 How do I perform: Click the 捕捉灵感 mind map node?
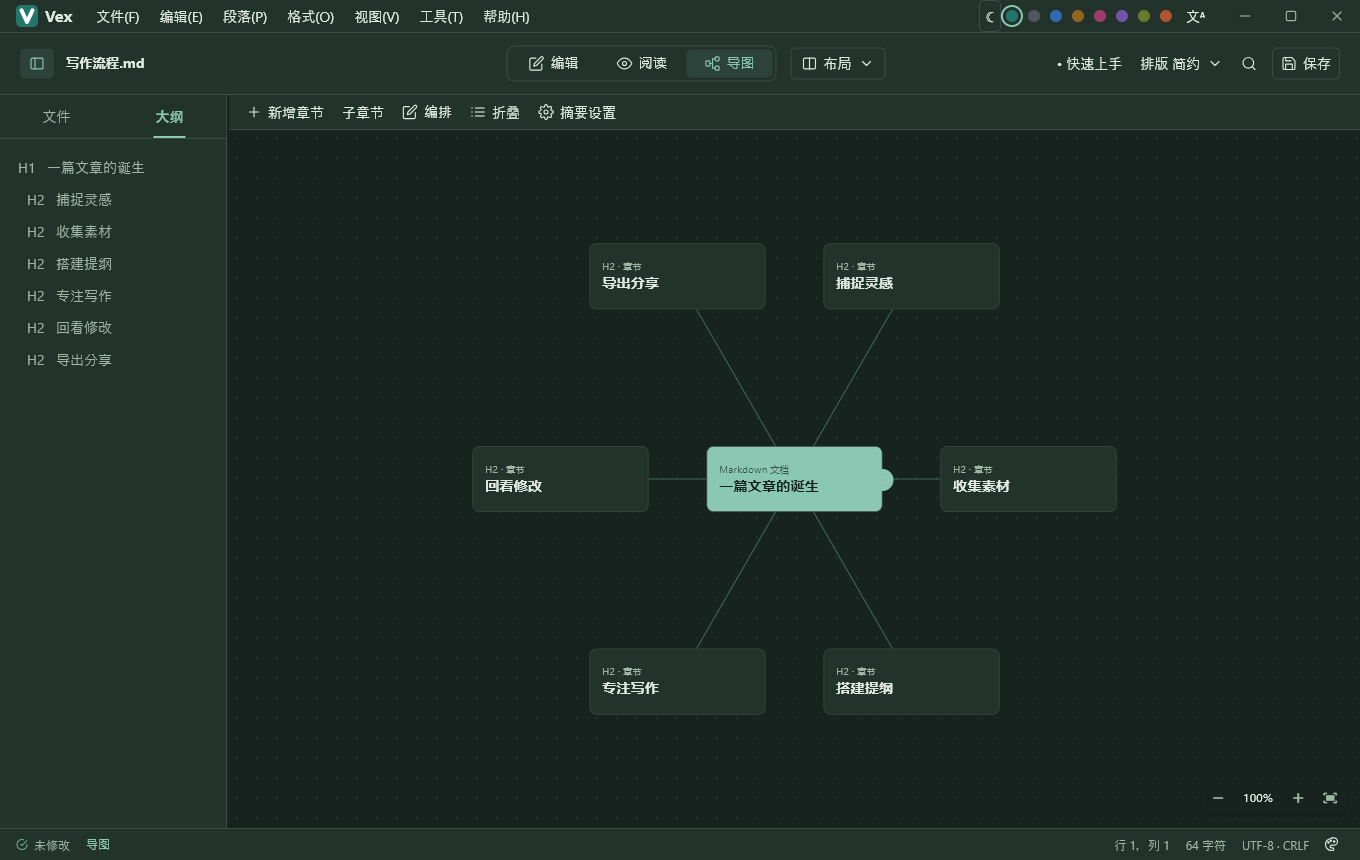pyautogui.click(x=911, y=276)
